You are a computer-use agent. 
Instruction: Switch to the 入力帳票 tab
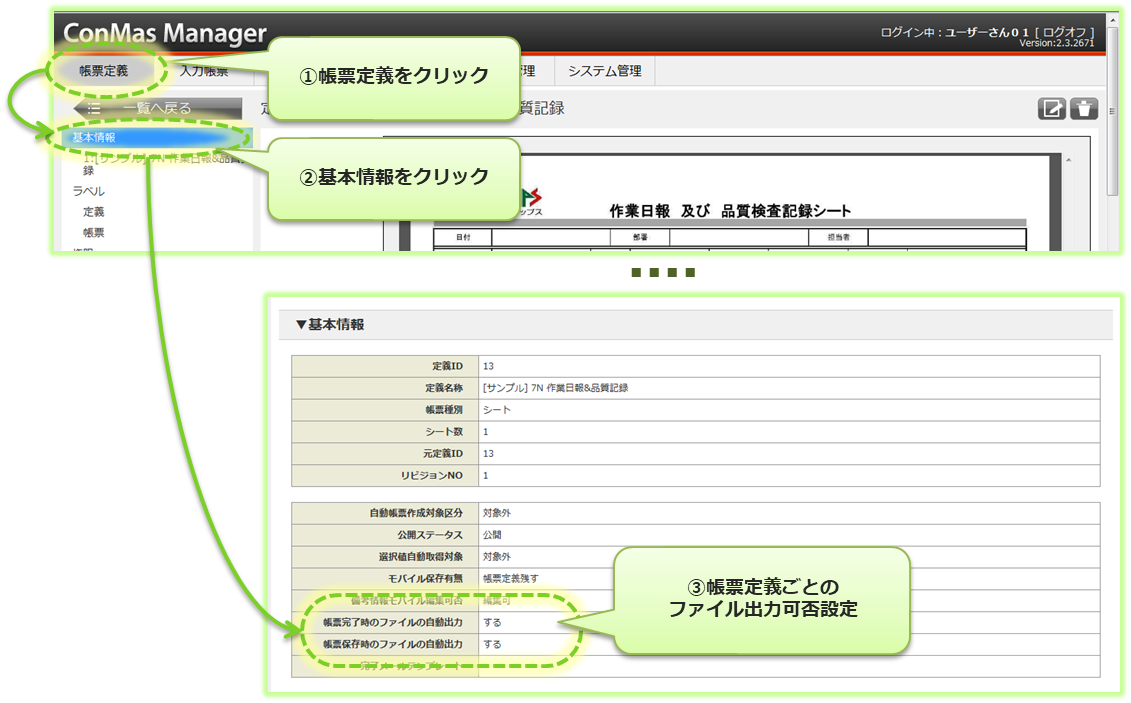204,71
